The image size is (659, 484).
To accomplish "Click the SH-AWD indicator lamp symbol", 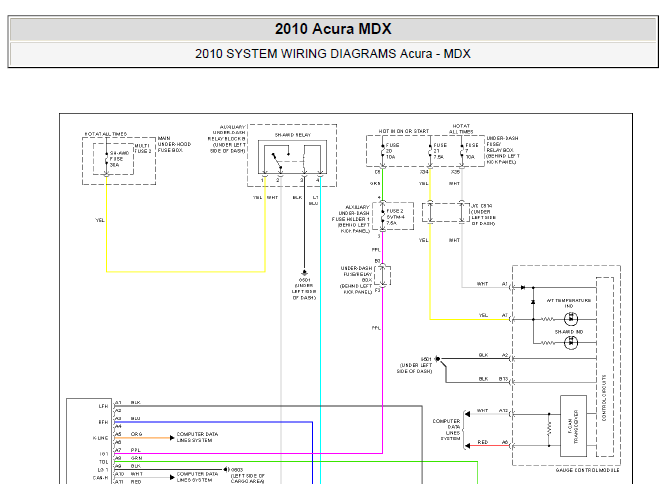I will coord(570,343).
